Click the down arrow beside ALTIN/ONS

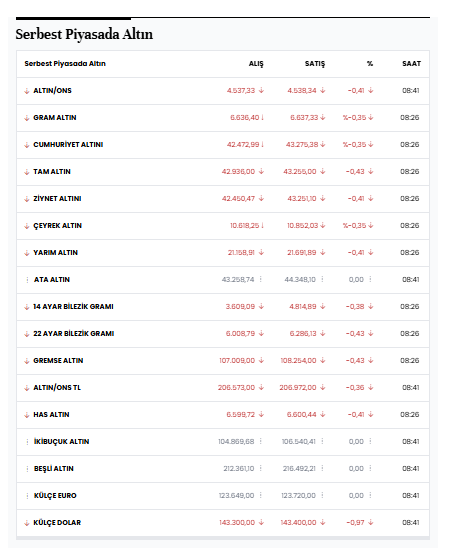[x=27, y=91]
